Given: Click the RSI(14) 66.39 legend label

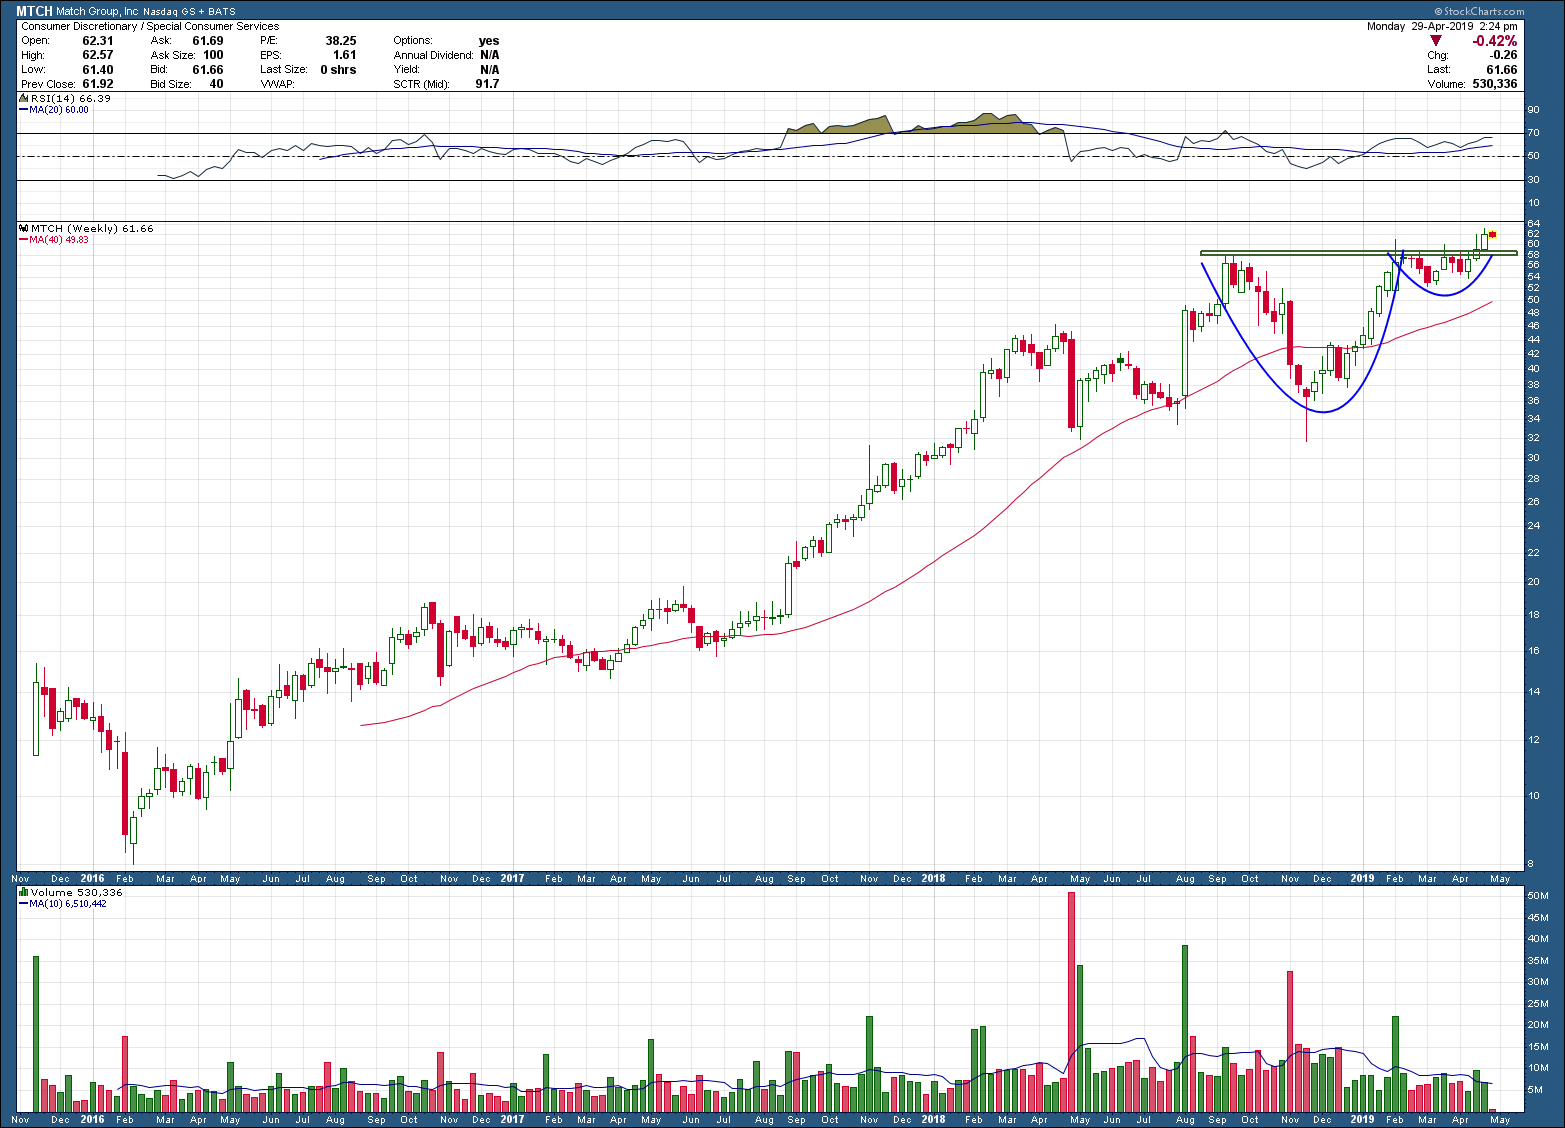Looking at the screenshot, I should pyautogui.click(x=71, y=99).
